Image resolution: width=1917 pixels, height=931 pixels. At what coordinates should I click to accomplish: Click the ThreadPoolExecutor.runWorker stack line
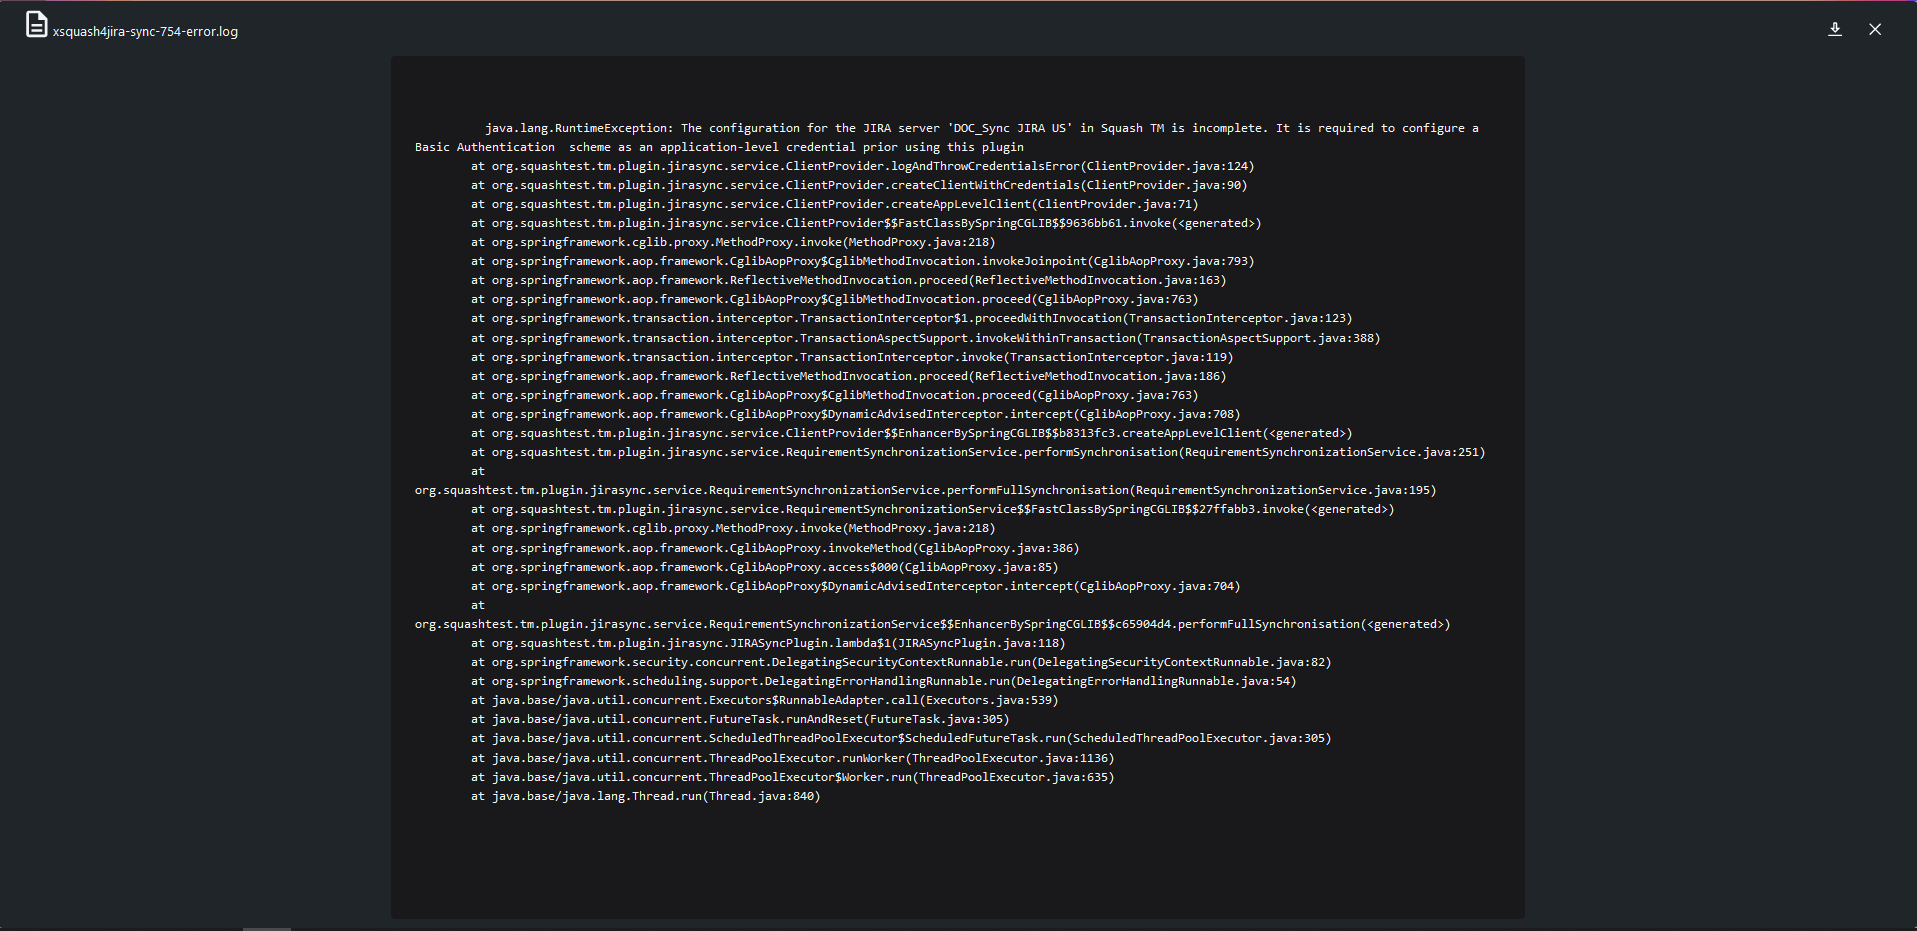pos(792,758)
